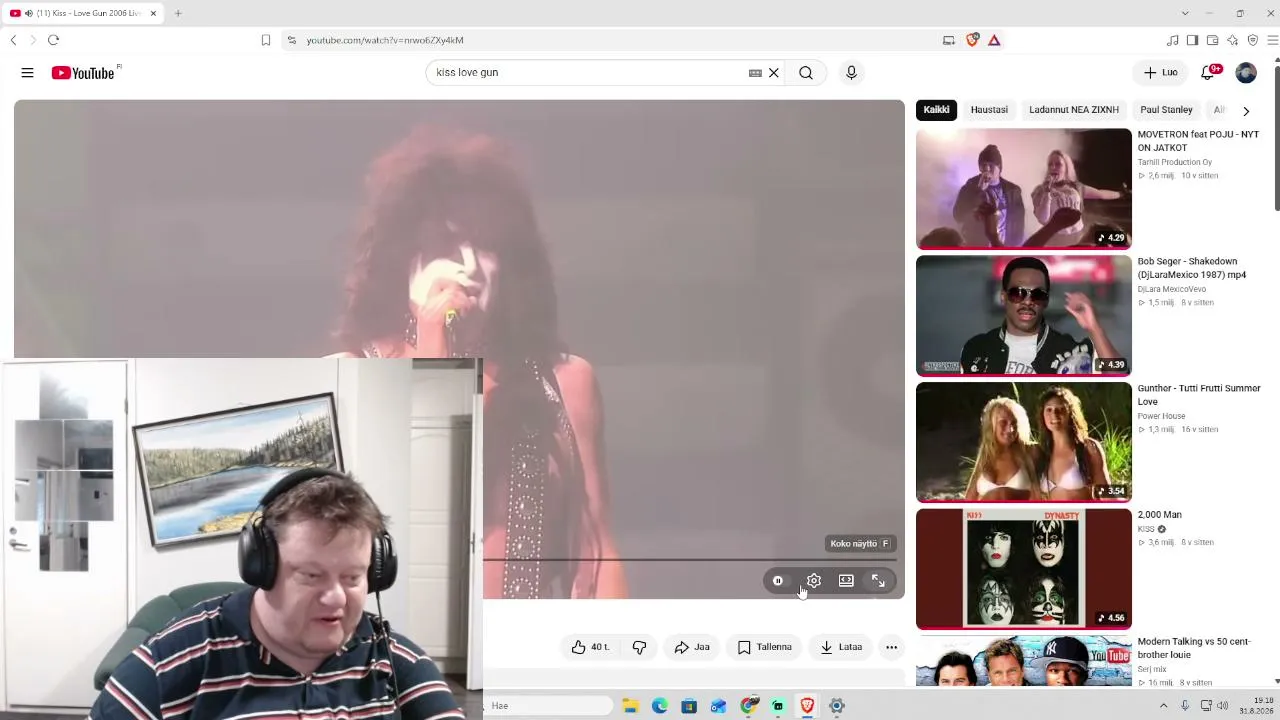Image resolution: width=1280 pixels, height=720 pixels.
Task: Open the MOVETRON feat POJU video thumbnail
Action: pyautogui.click(x=1024, y=189)
